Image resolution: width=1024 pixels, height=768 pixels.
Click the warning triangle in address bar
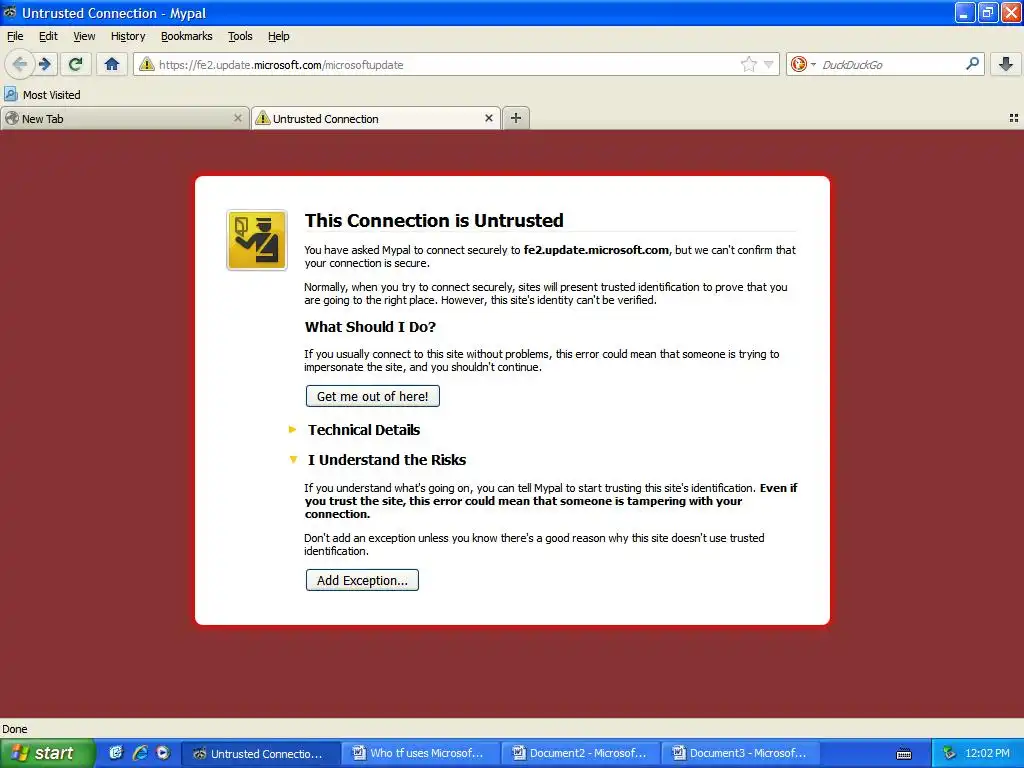click(x=147, y=64)
